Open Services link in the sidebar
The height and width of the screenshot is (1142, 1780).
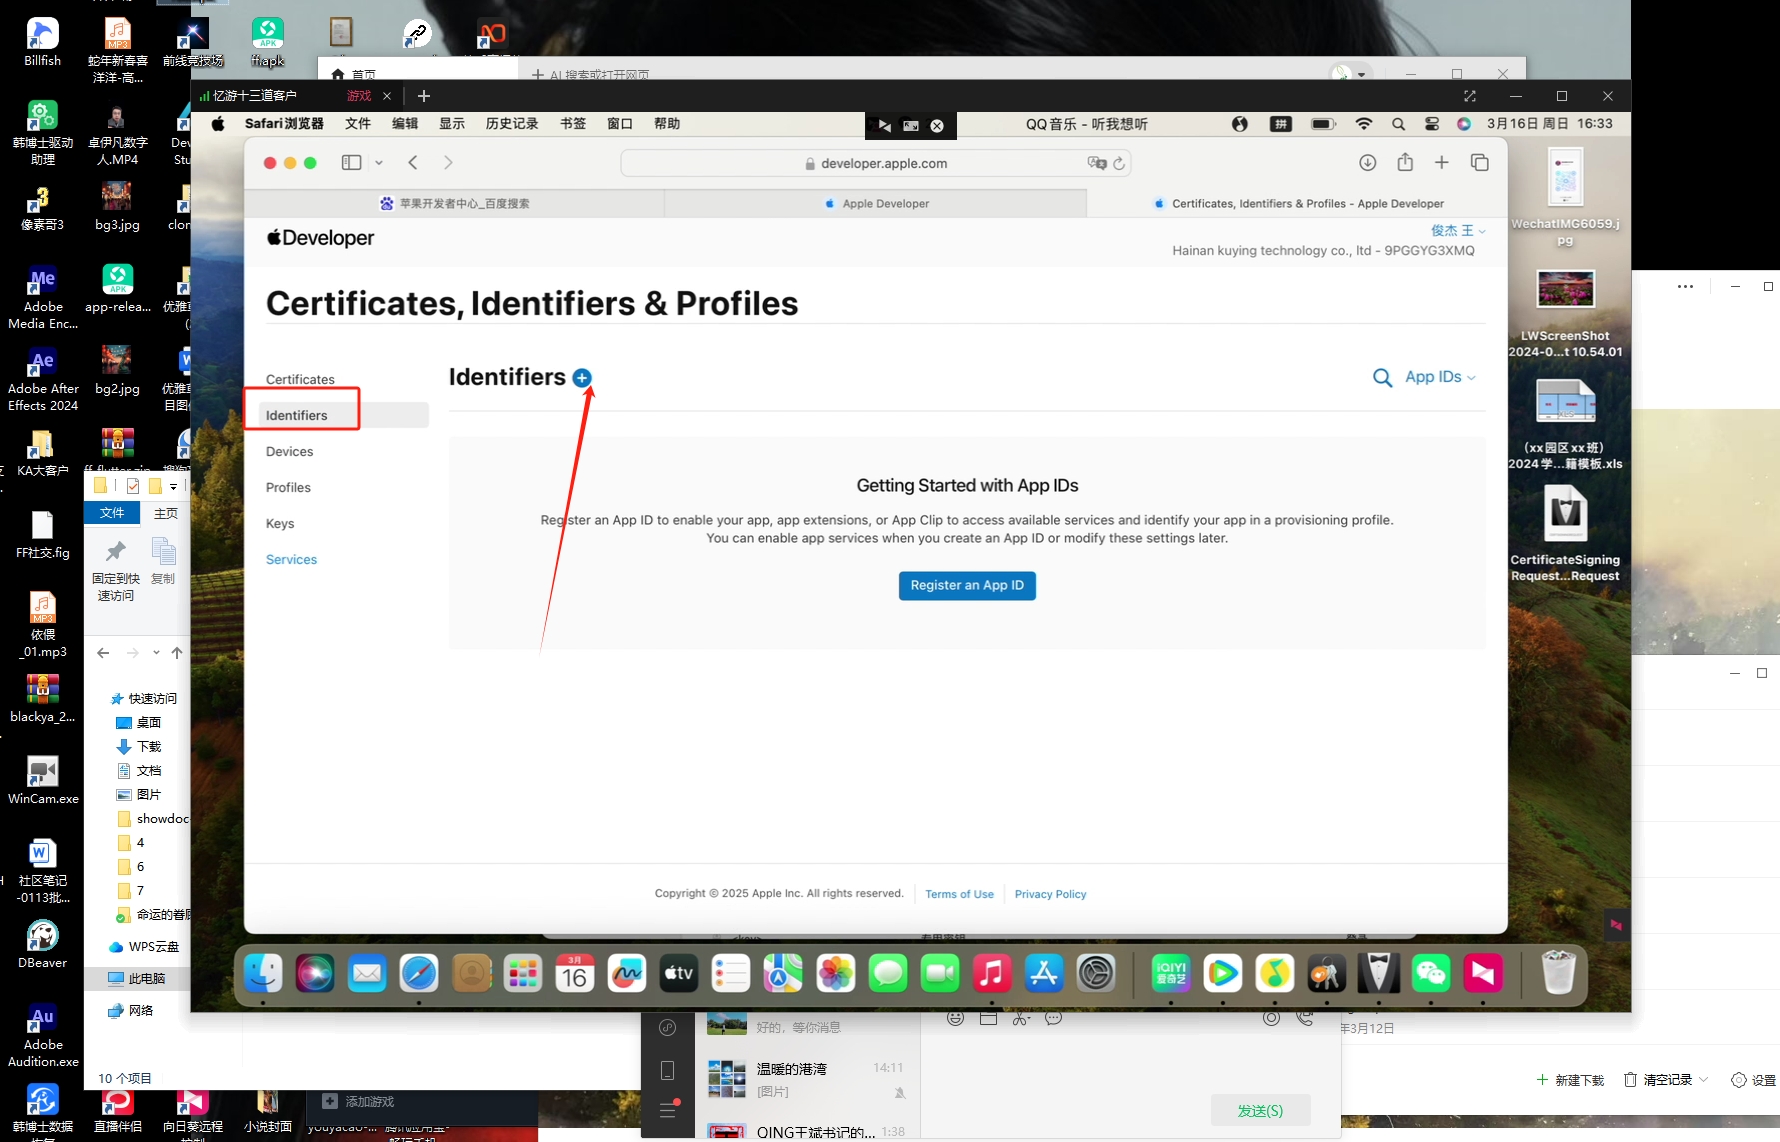(x=291, y=559)
